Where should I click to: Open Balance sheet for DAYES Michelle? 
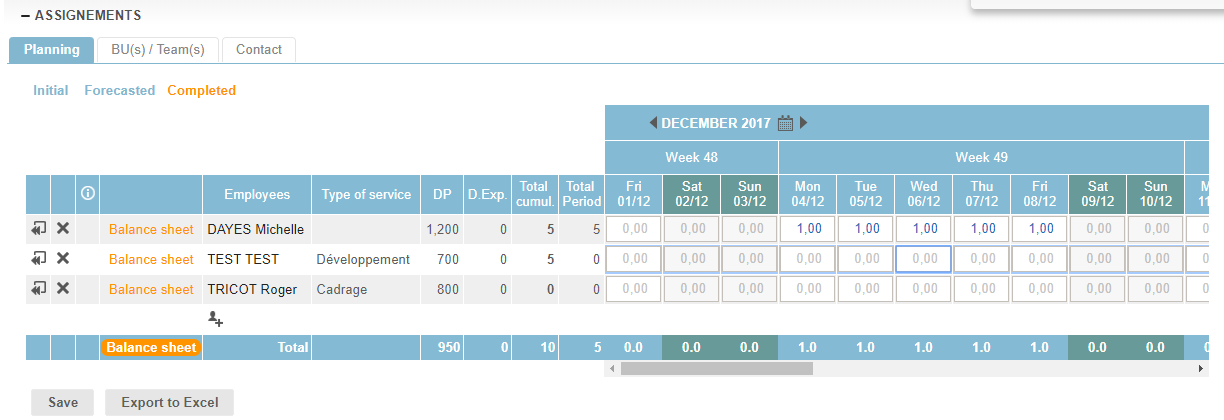151,229
